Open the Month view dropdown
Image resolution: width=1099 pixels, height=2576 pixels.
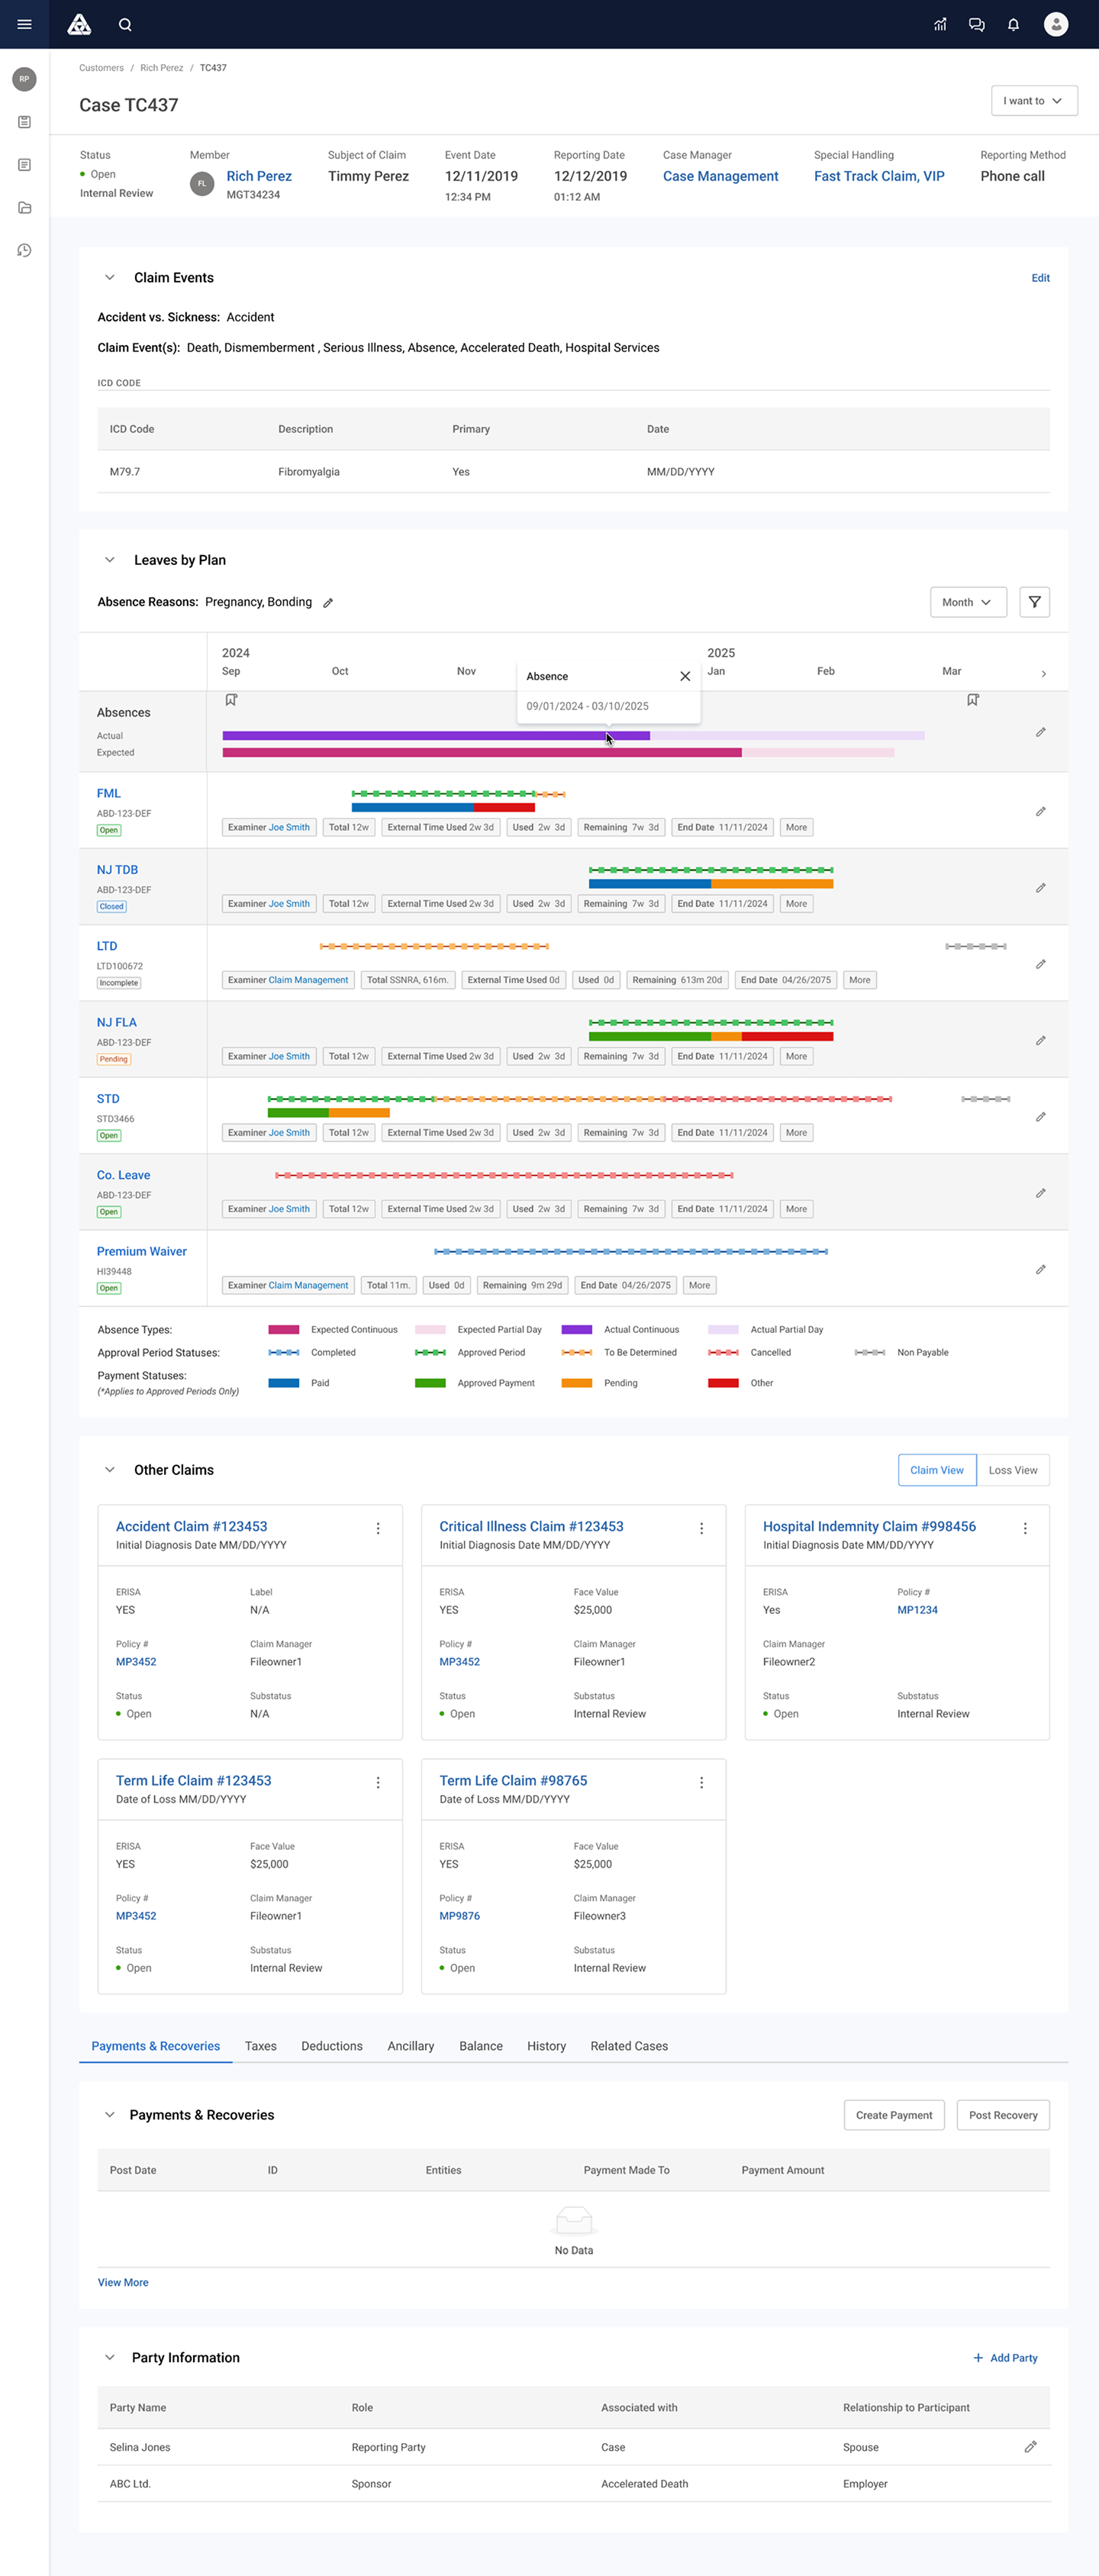pyautogui.click(x=967, y=602)
